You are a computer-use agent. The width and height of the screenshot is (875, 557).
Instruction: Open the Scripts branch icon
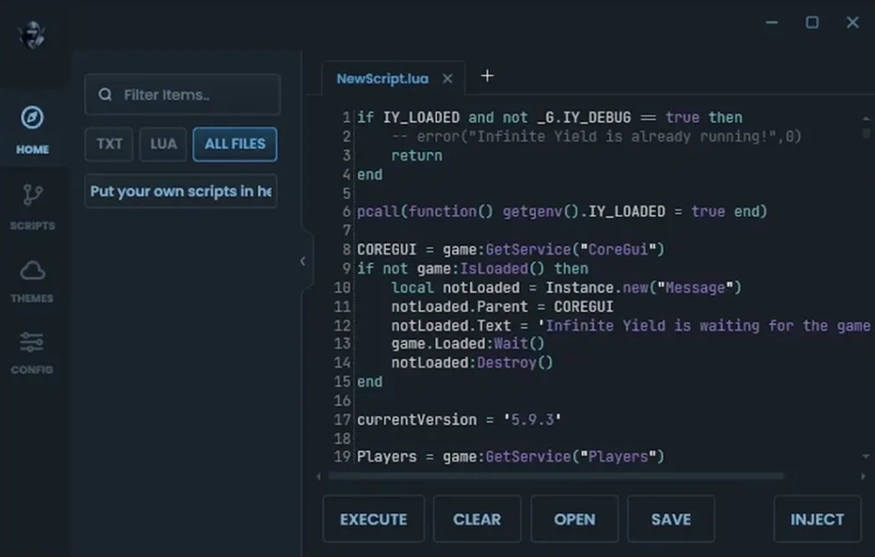pyautogui.click(x=32, y=195)
